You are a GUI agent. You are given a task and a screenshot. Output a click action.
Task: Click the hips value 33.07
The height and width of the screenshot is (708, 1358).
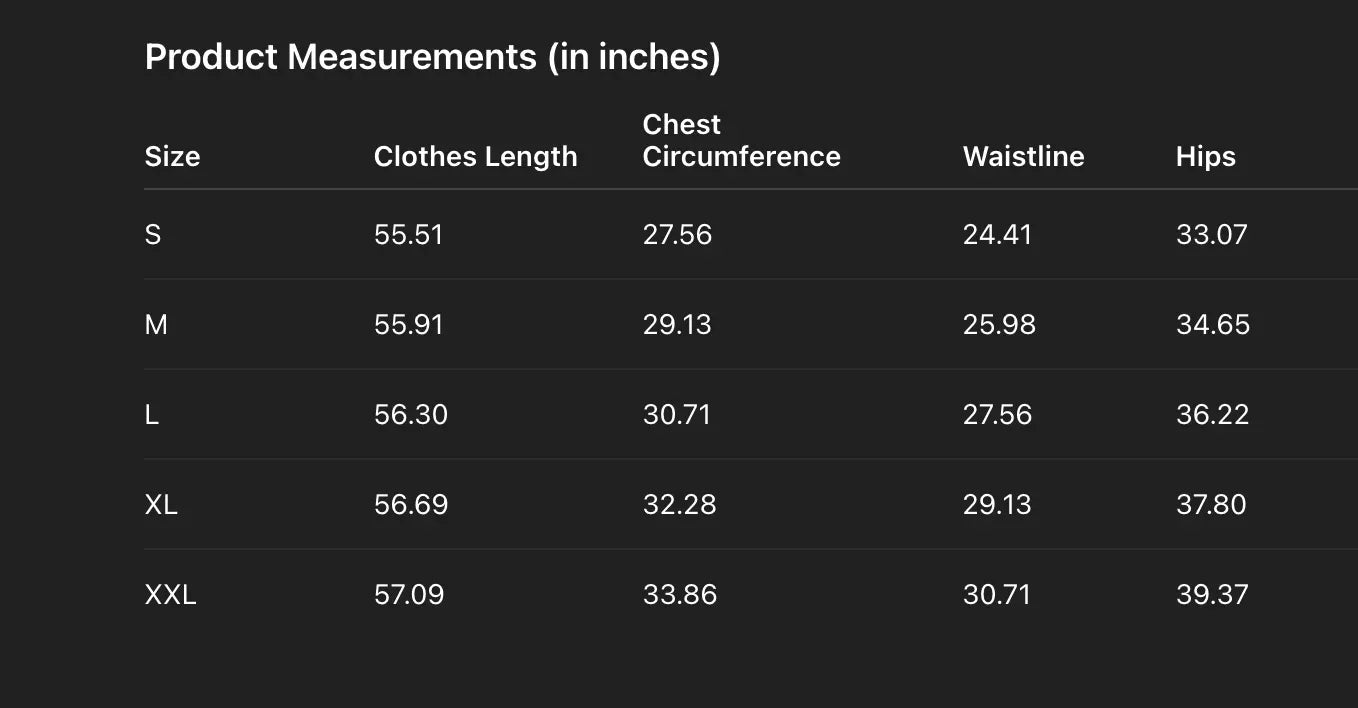click(x=1211, y=235)
